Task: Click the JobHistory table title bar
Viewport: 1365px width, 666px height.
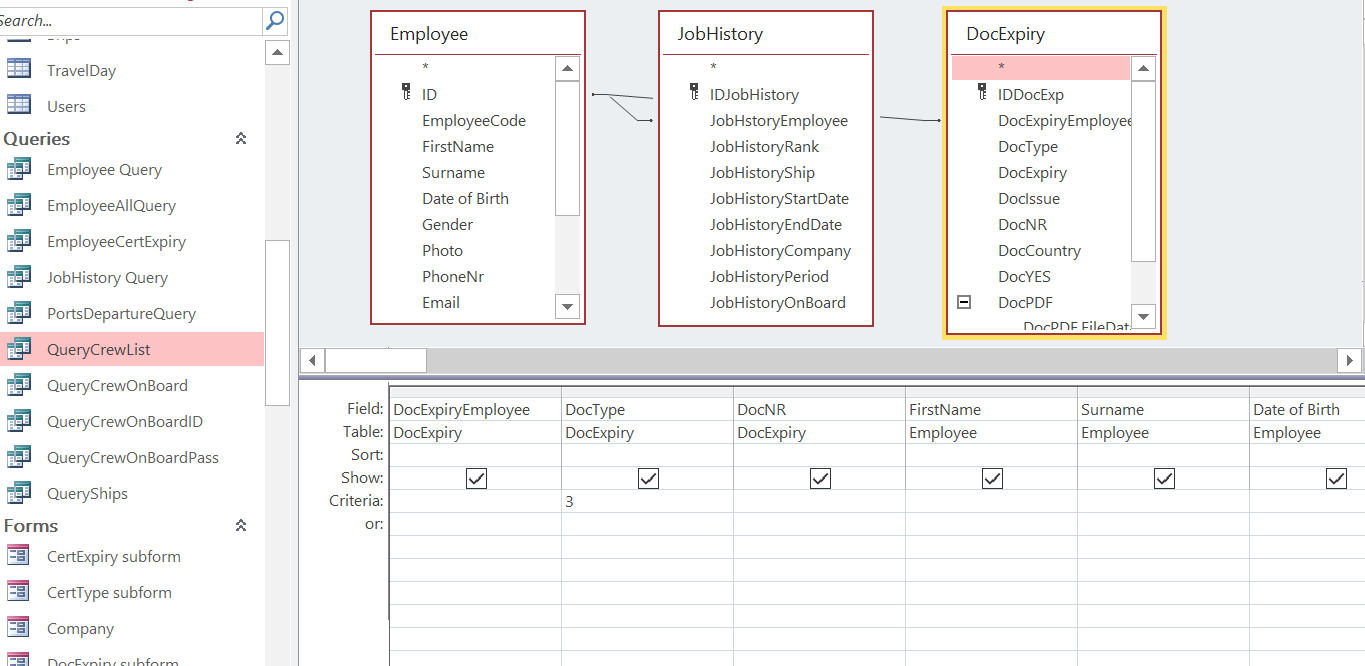Action: (x=766, y=34)
